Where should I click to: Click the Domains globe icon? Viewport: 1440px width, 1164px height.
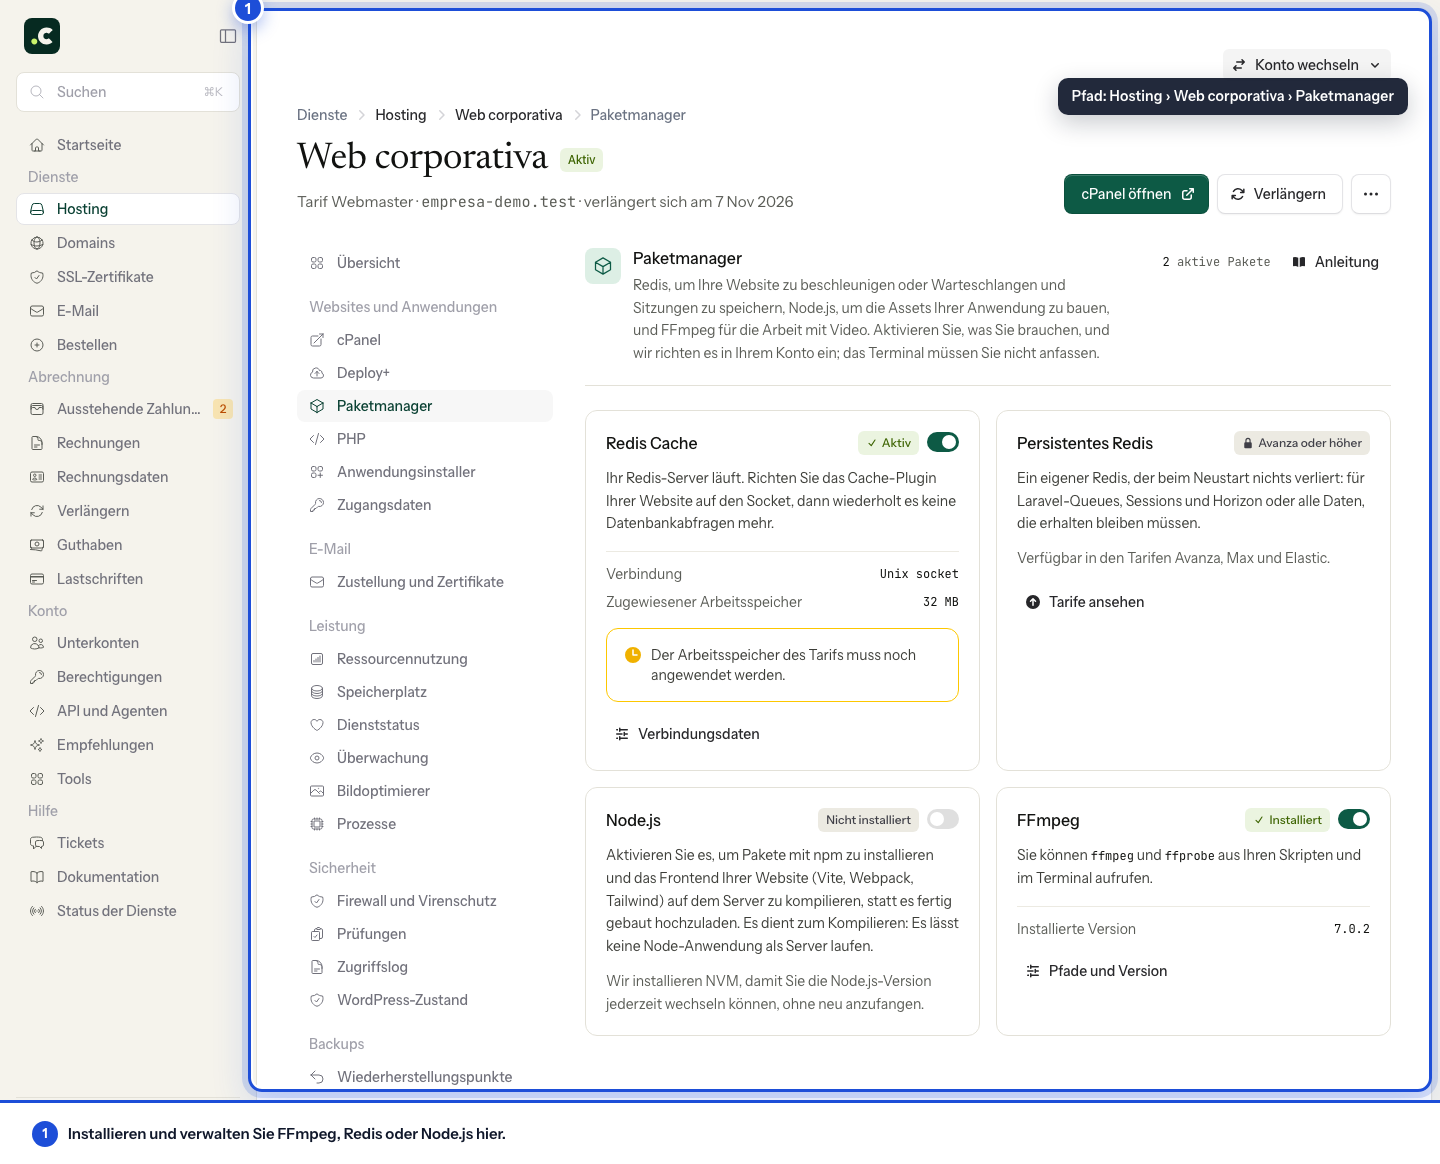pyautogui.click(x=37, y=243)
